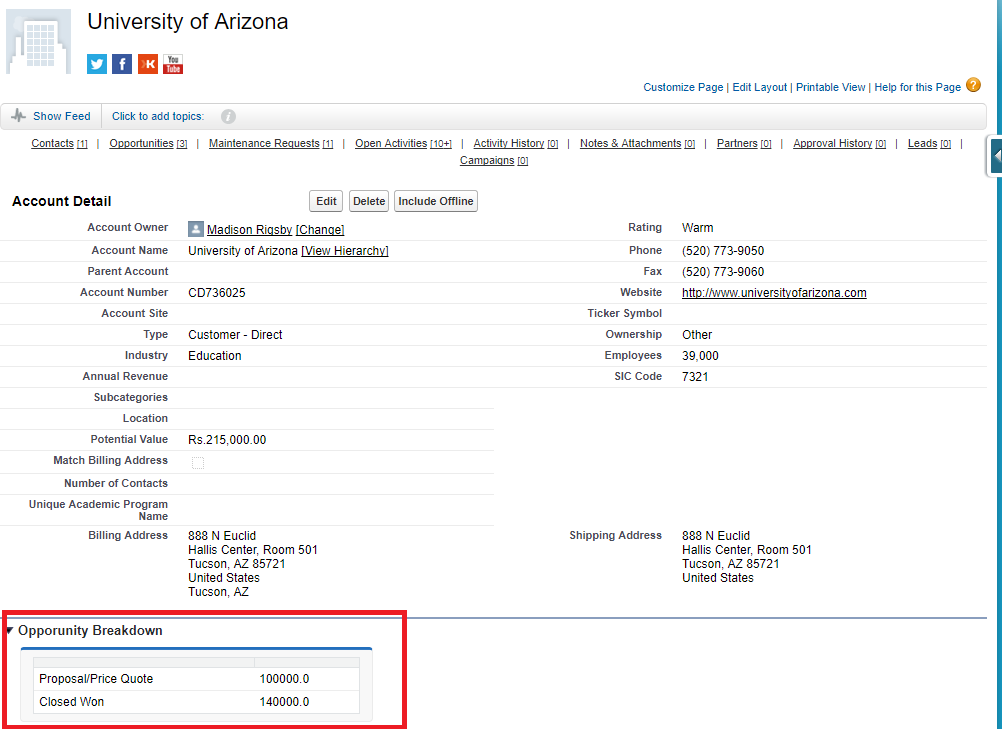Image resolution: width=1002 pixels, height=729 pixels.
Task: Jump to the Contacts related list
Action: [59, 144]
